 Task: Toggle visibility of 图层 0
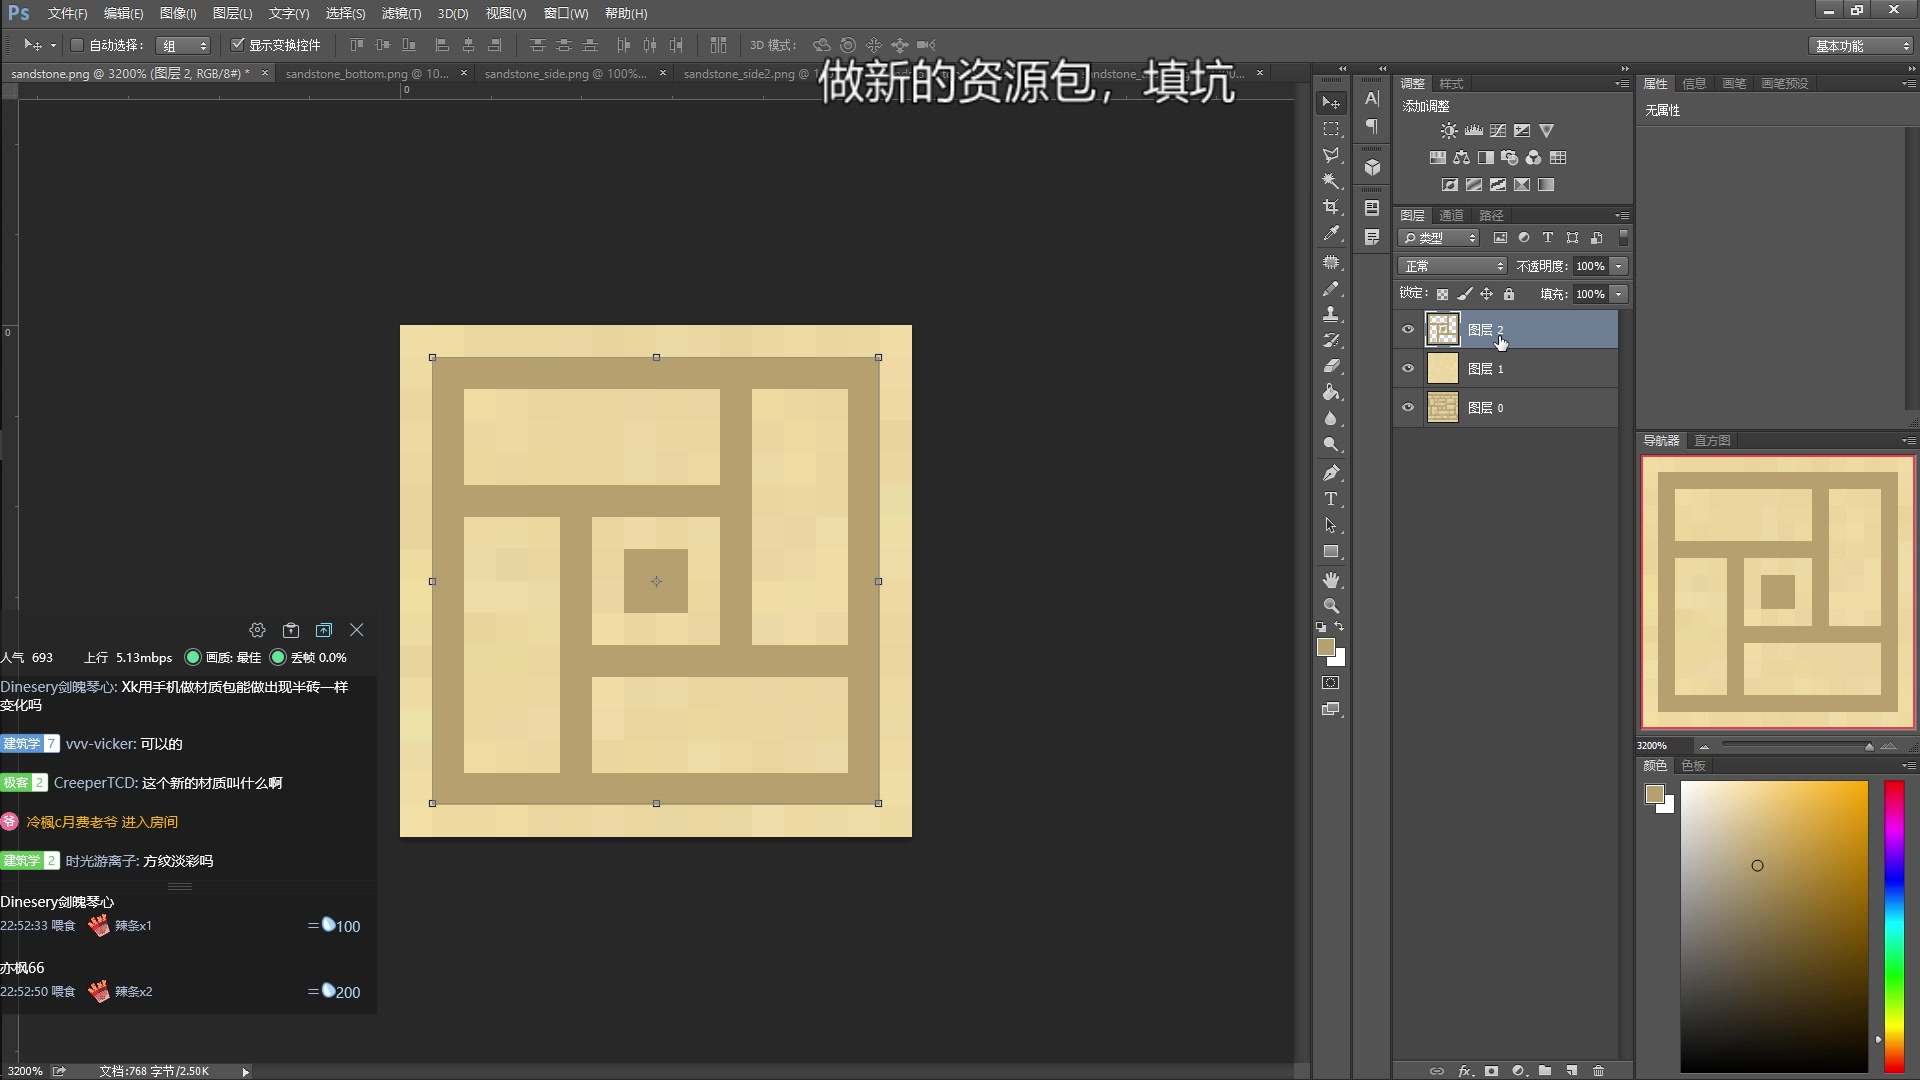[1408, 408]
